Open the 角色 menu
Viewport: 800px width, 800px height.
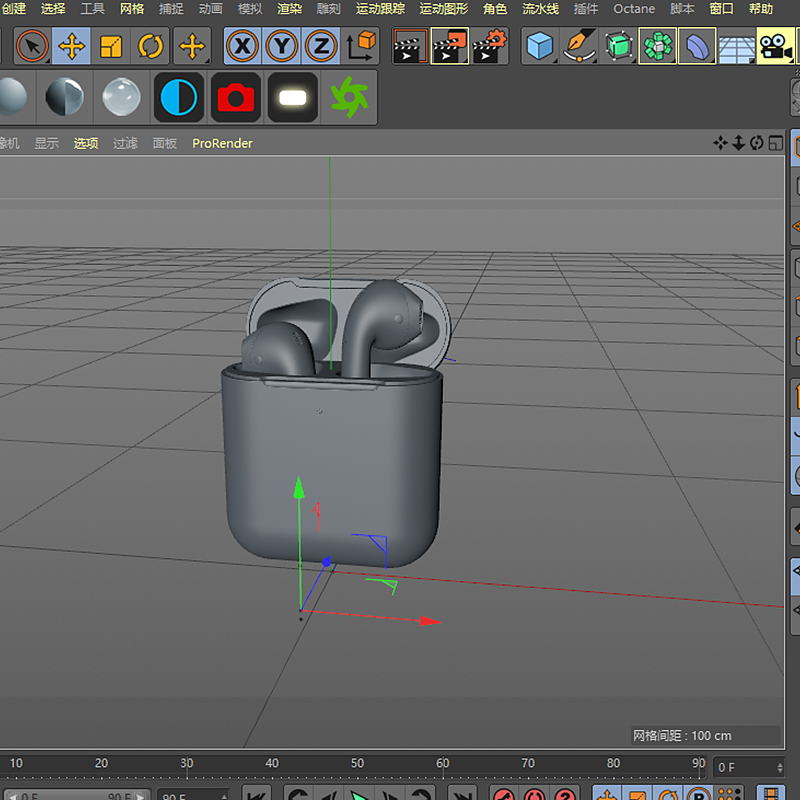pyautogui.click(x=495, y=9)
